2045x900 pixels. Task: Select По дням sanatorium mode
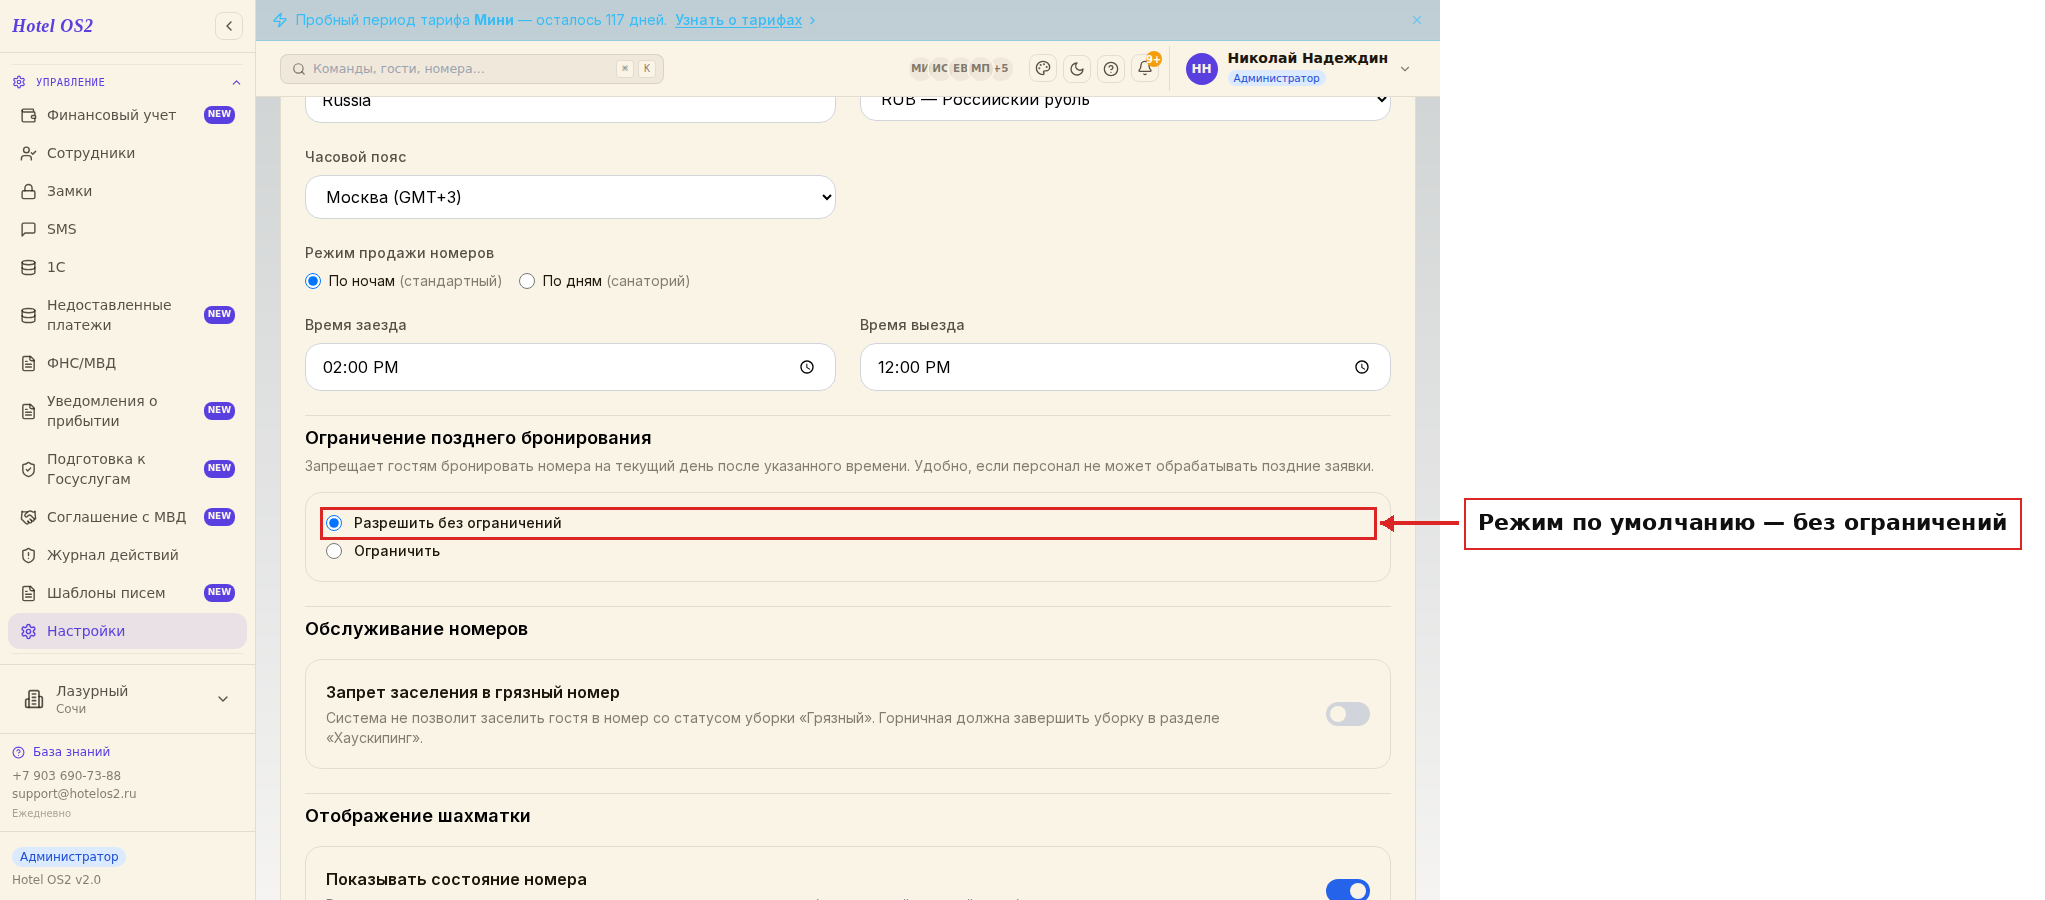point(527,281)
